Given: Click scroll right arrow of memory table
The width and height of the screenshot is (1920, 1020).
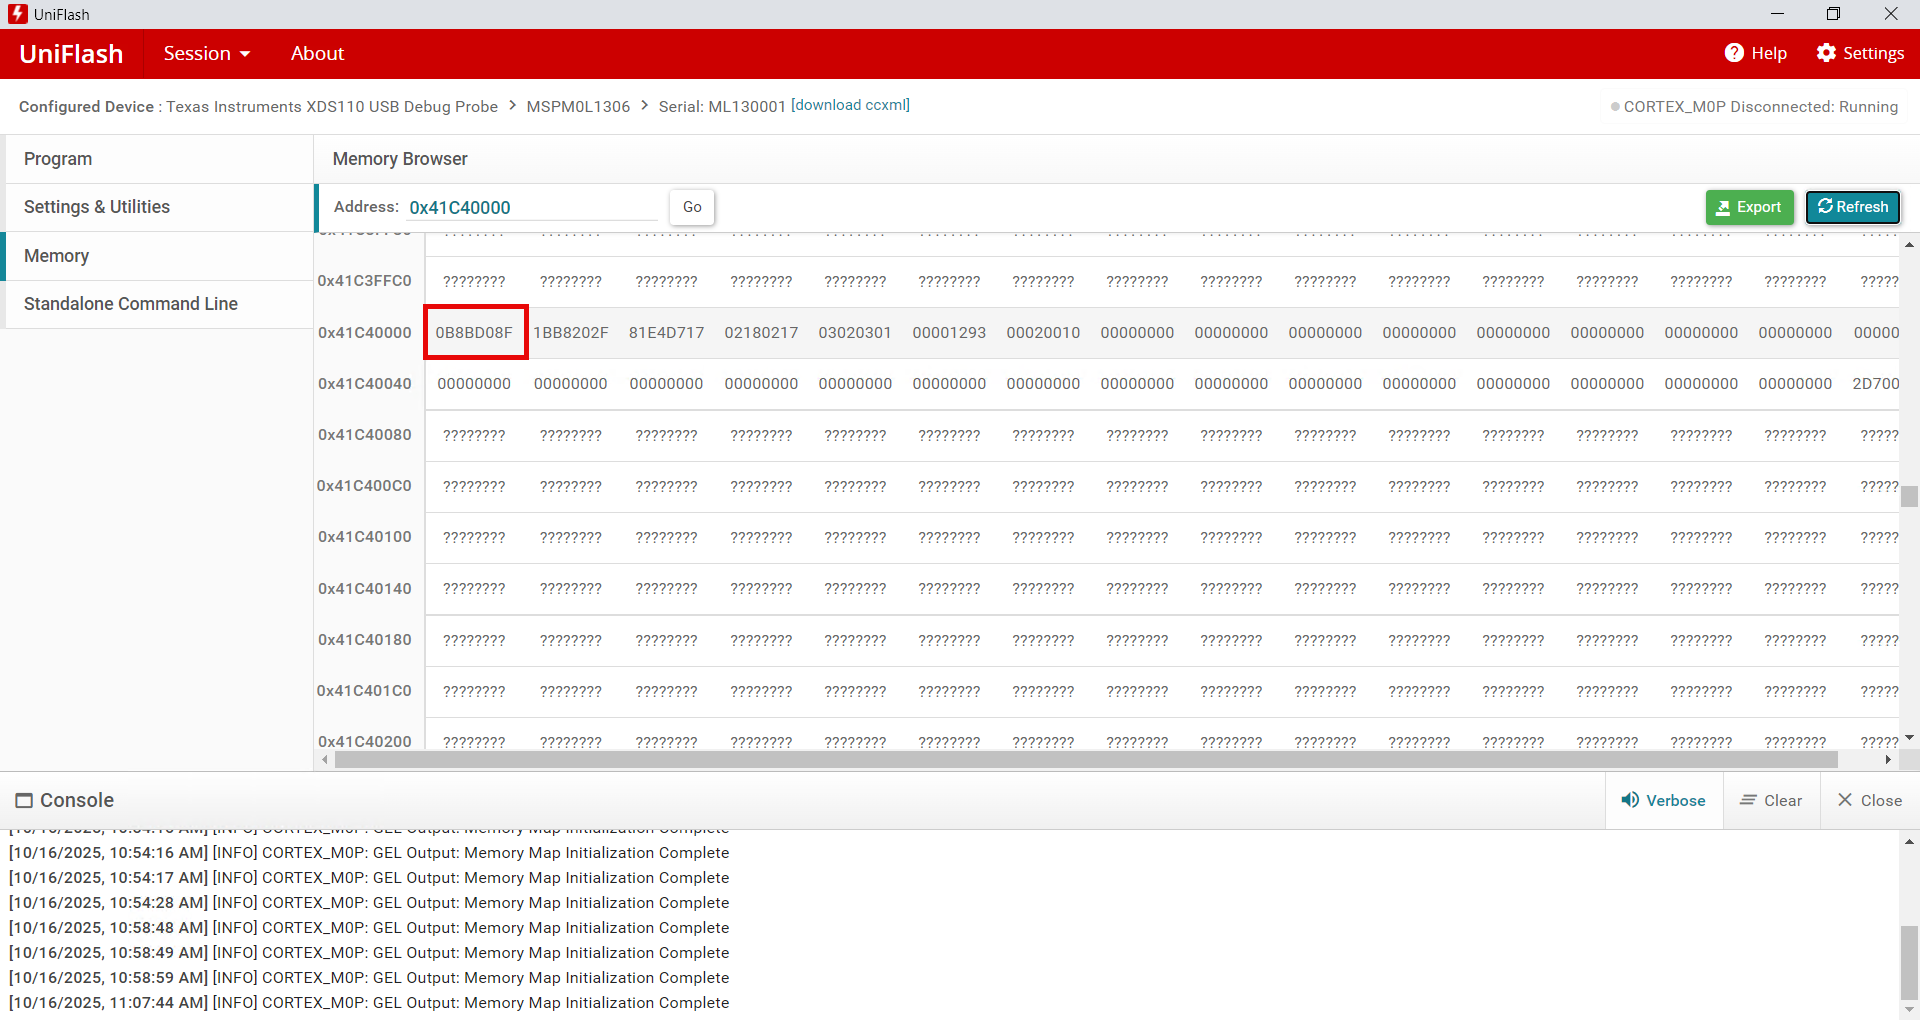Looking at the screenshot, I should point(1888,760).
